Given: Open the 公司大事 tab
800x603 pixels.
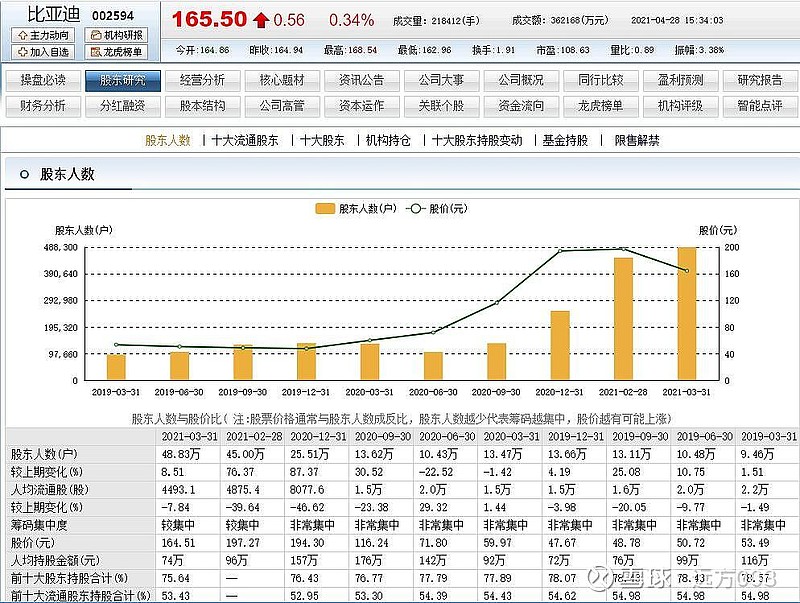Looking at the screenshot, I should [x=441, y=80].
